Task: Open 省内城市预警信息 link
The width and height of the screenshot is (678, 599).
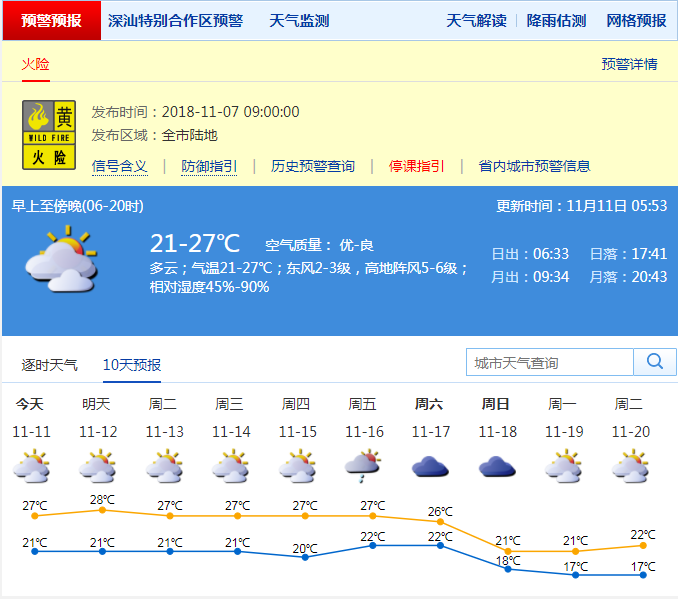Action: click(x=534, y=166)
